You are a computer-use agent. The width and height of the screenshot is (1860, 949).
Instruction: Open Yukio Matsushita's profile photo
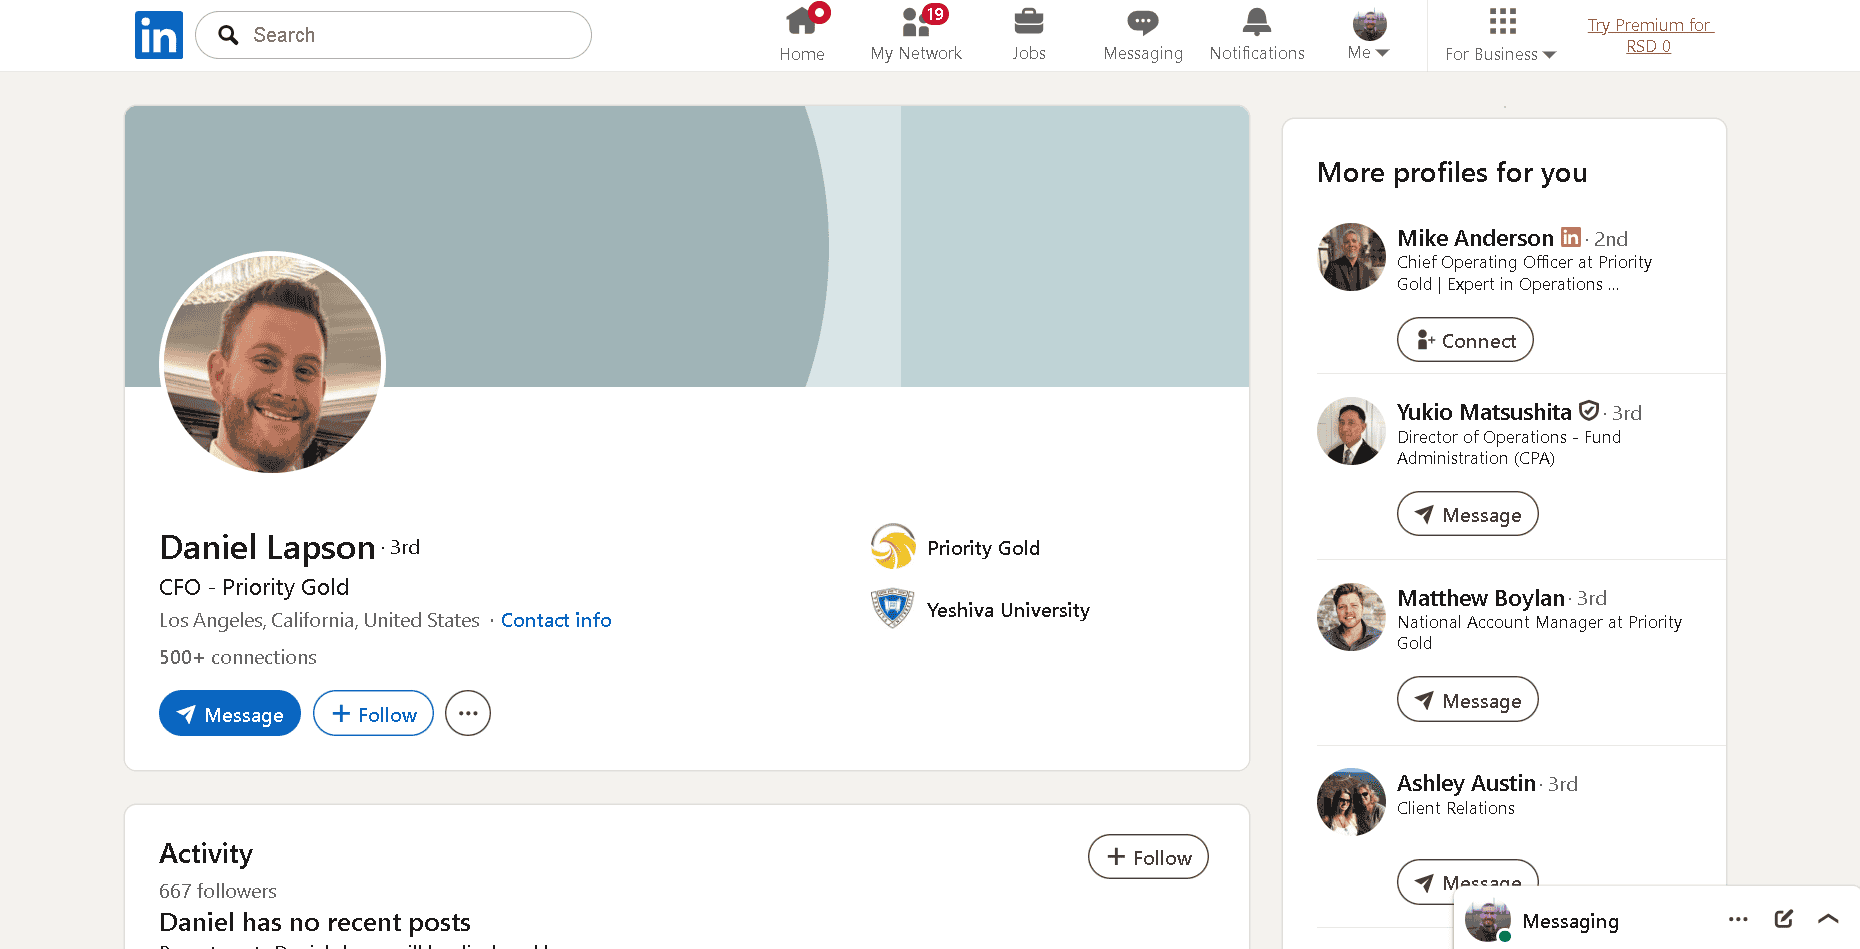pos(1351,431)
